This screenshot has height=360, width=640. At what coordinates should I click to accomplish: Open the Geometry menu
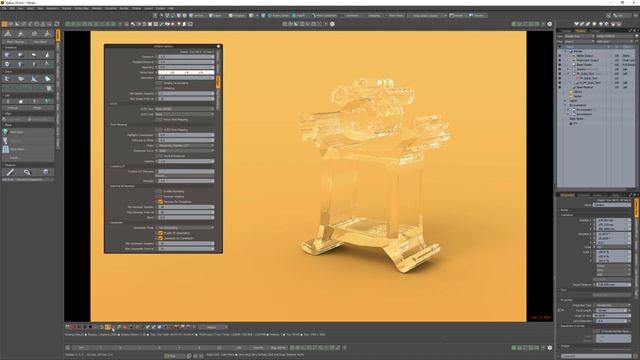(52, 8)
